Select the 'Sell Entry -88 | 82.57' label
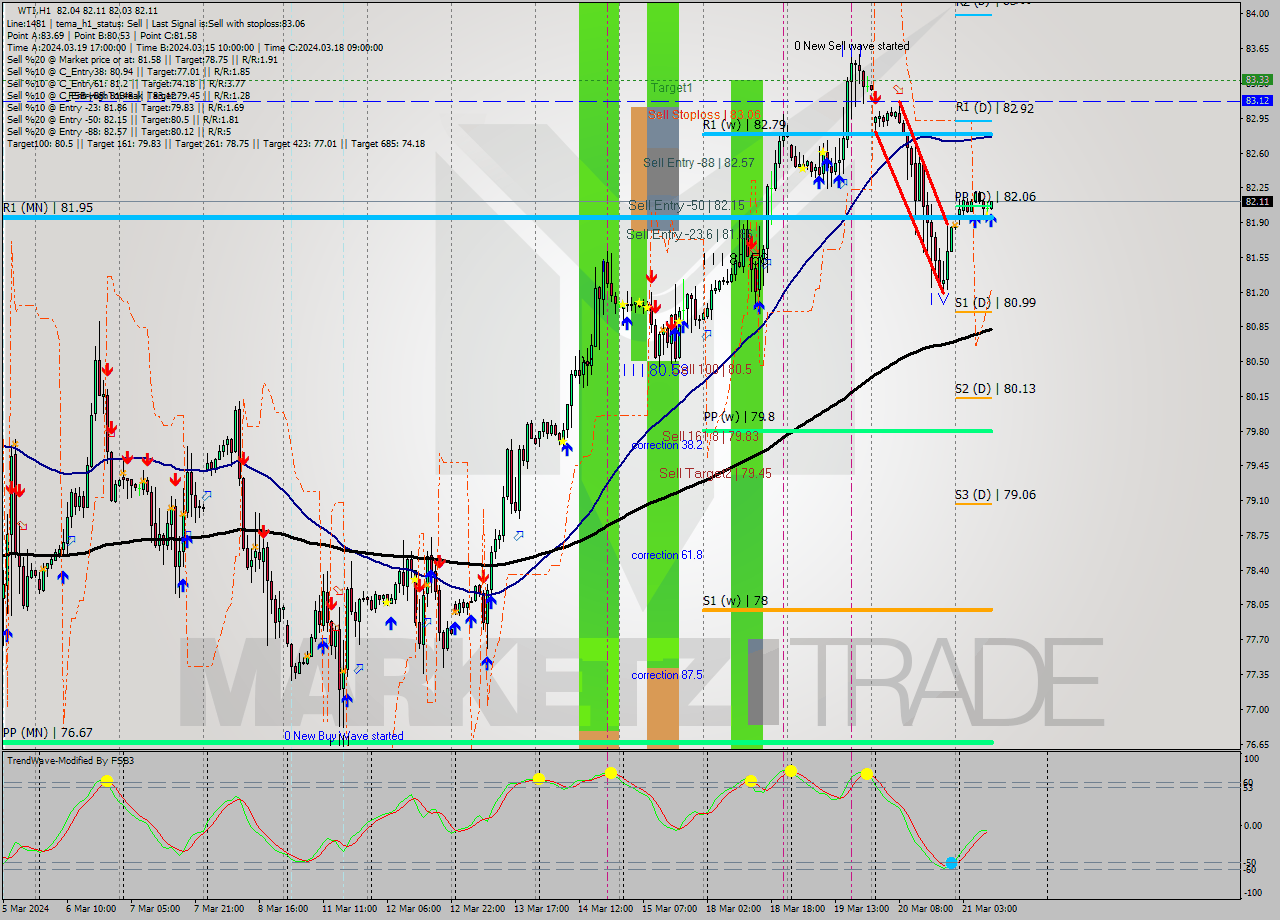 pyautogui.click(x=699, y=162)
